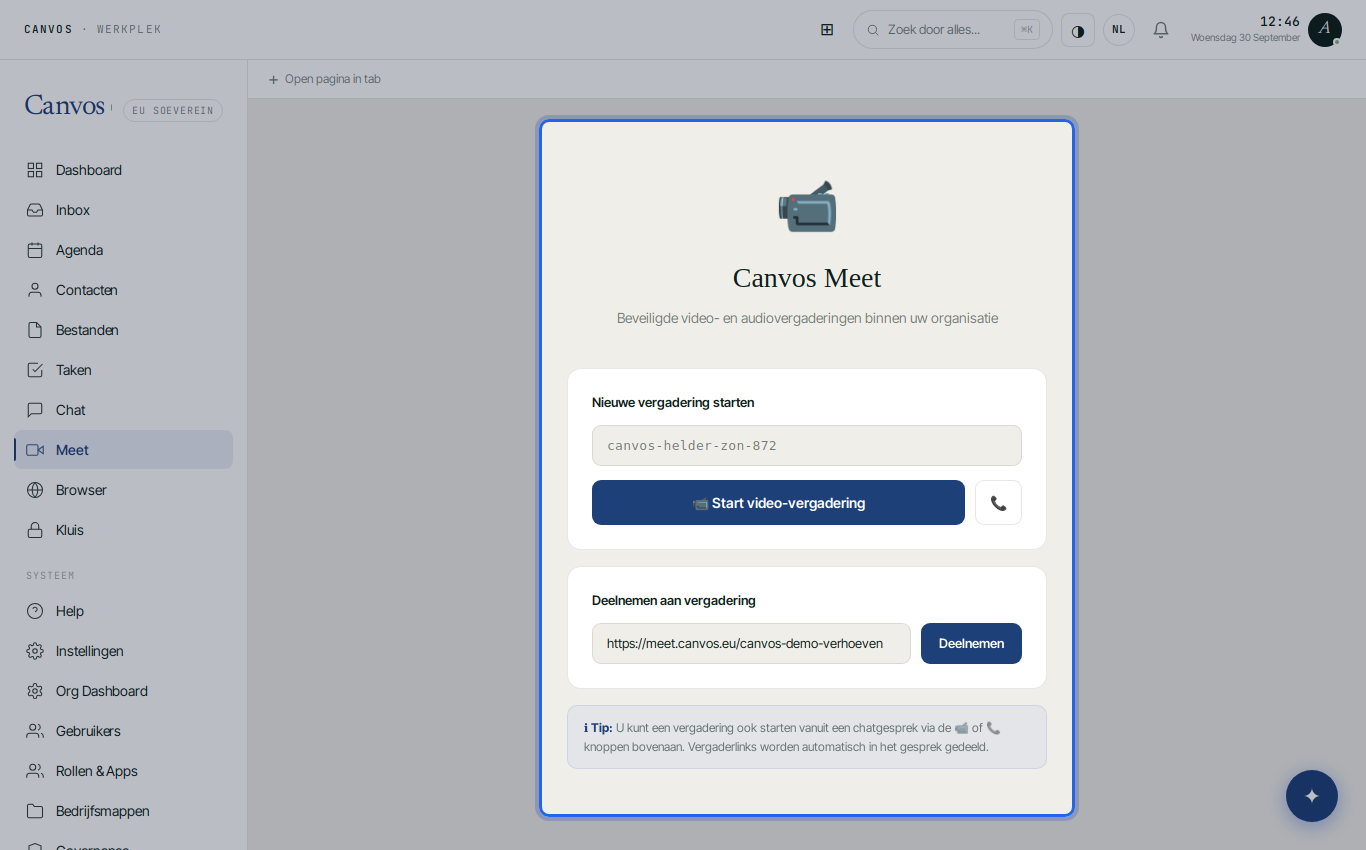The height and width of the screenshot is (850, 1366).
Task: Click the Deelnemen button
Action: 971,643
